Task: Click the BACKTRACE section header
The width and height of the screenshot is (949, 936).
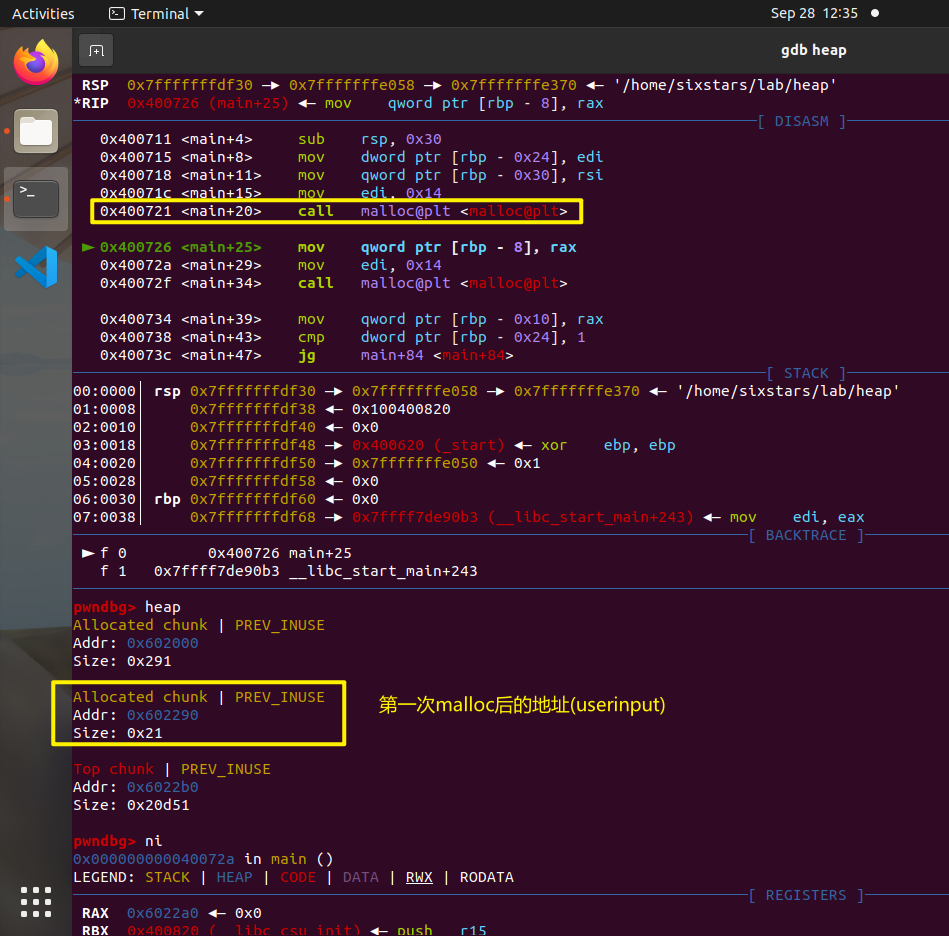Action: [806, 535]
